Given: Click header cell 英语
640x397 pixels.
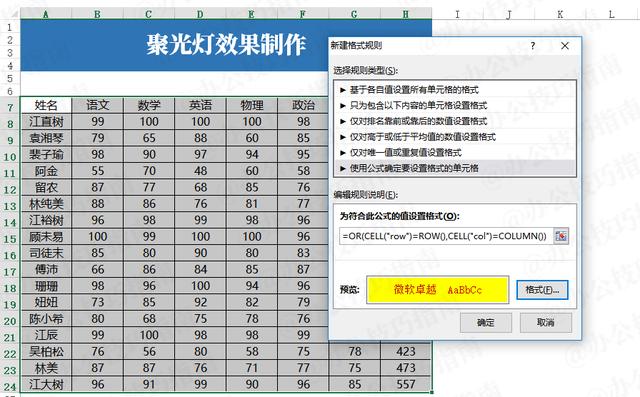Looking at the screenshot, I should pos(200,105).
